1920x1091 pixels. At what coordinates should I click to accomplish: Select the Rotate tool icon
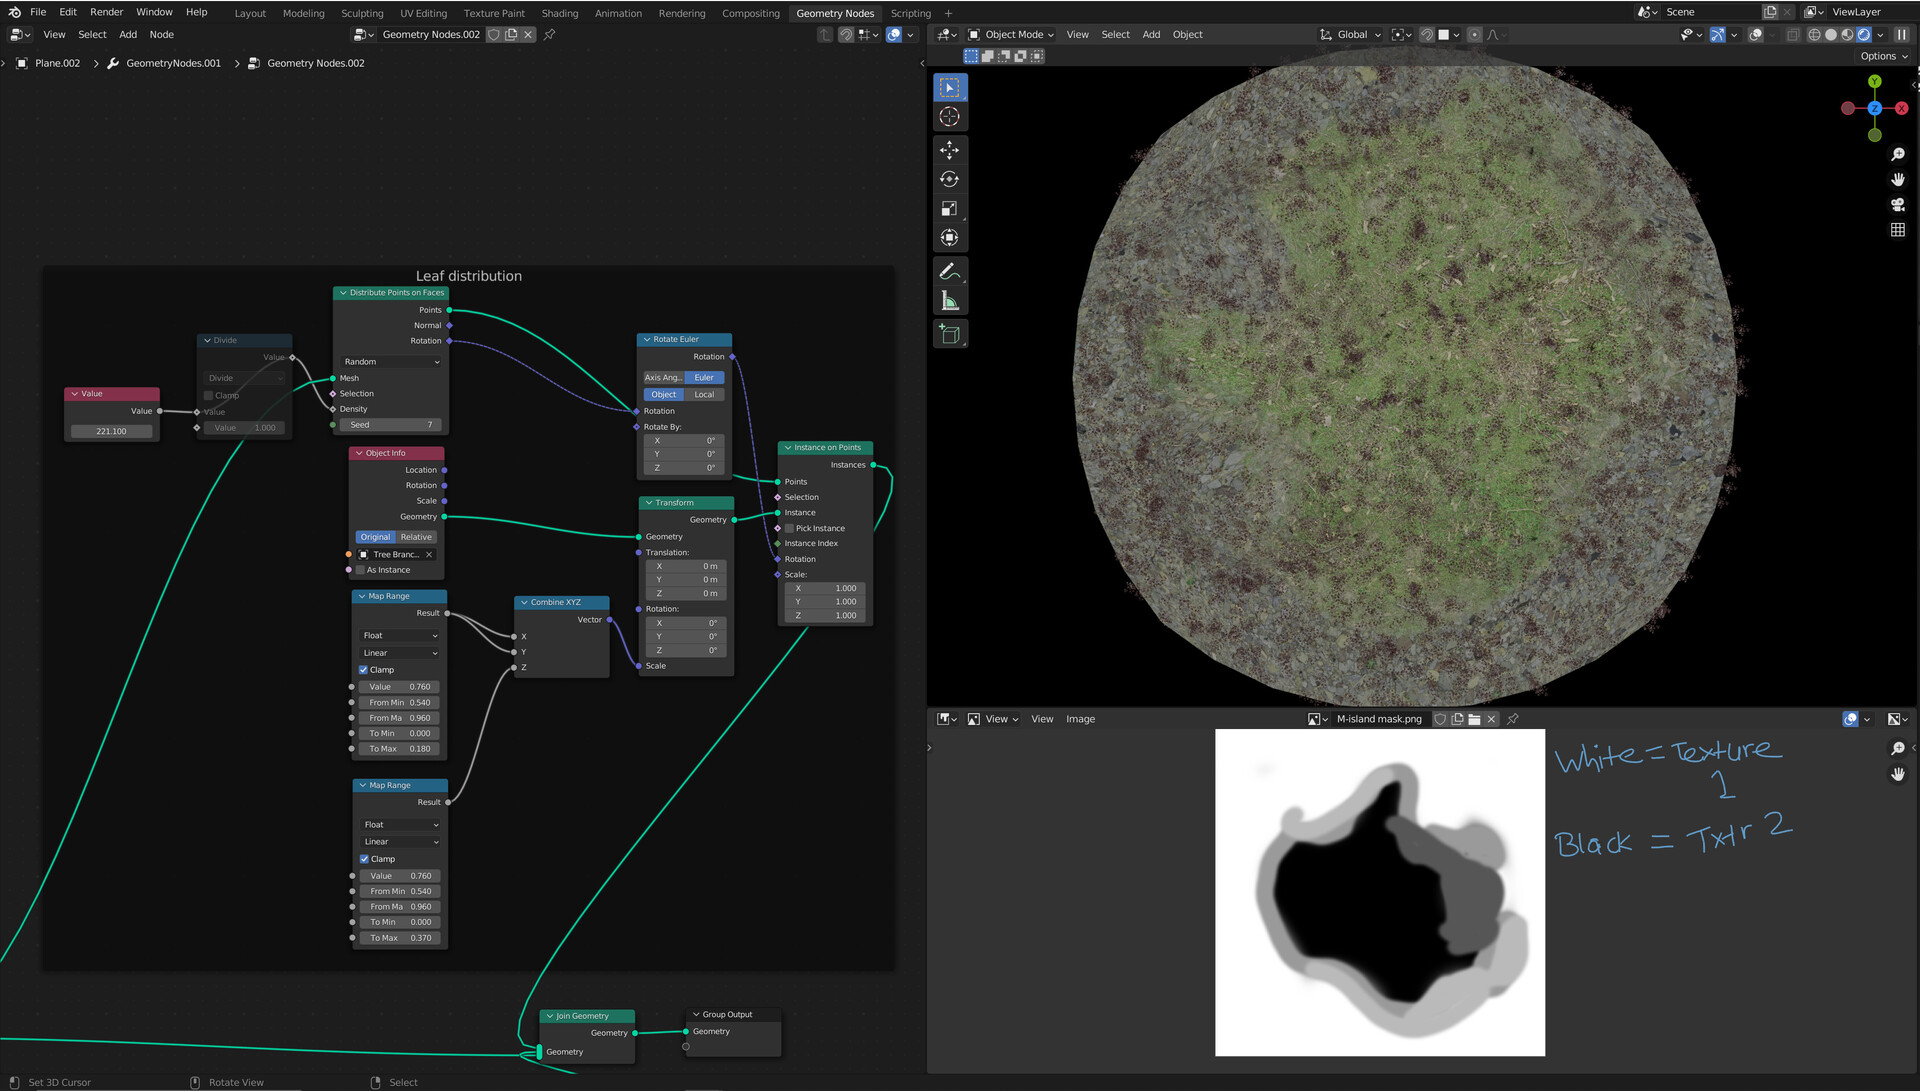[949, 180]
